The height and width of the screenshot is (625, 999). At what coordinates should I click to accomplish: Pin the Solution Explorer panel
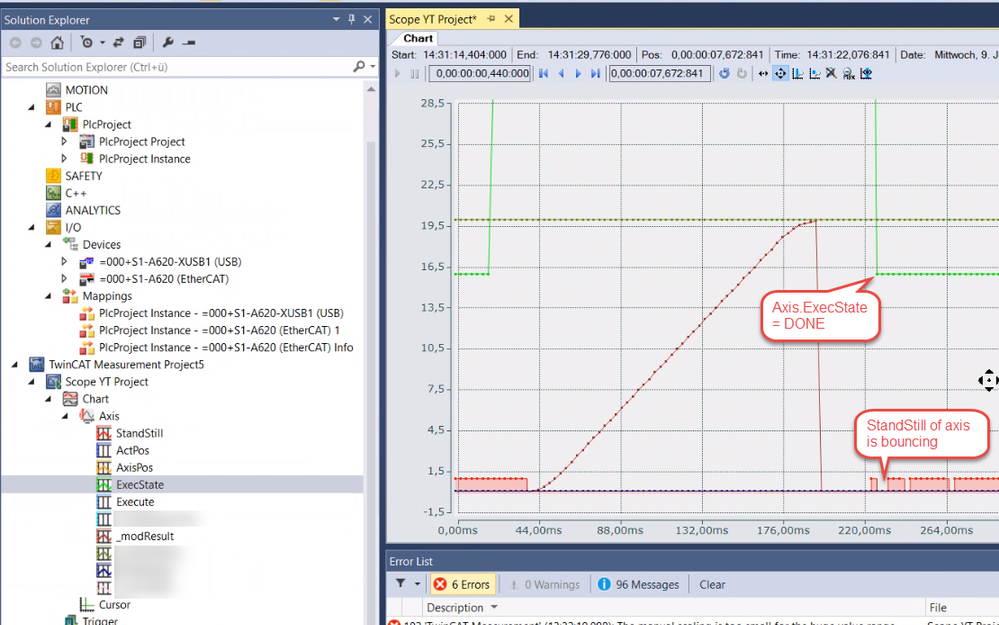pyautogui.click(x=352, y=20)
